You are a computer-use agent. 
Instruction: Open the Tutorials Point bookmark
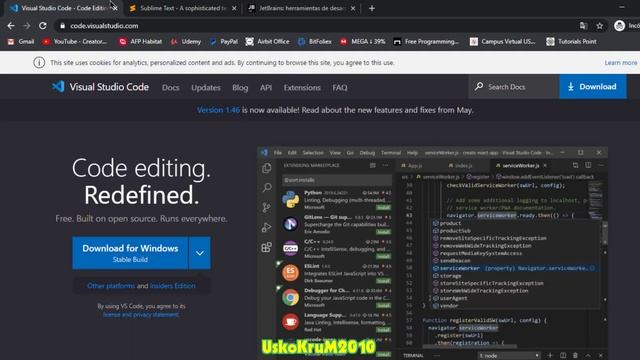coord(571,42)
